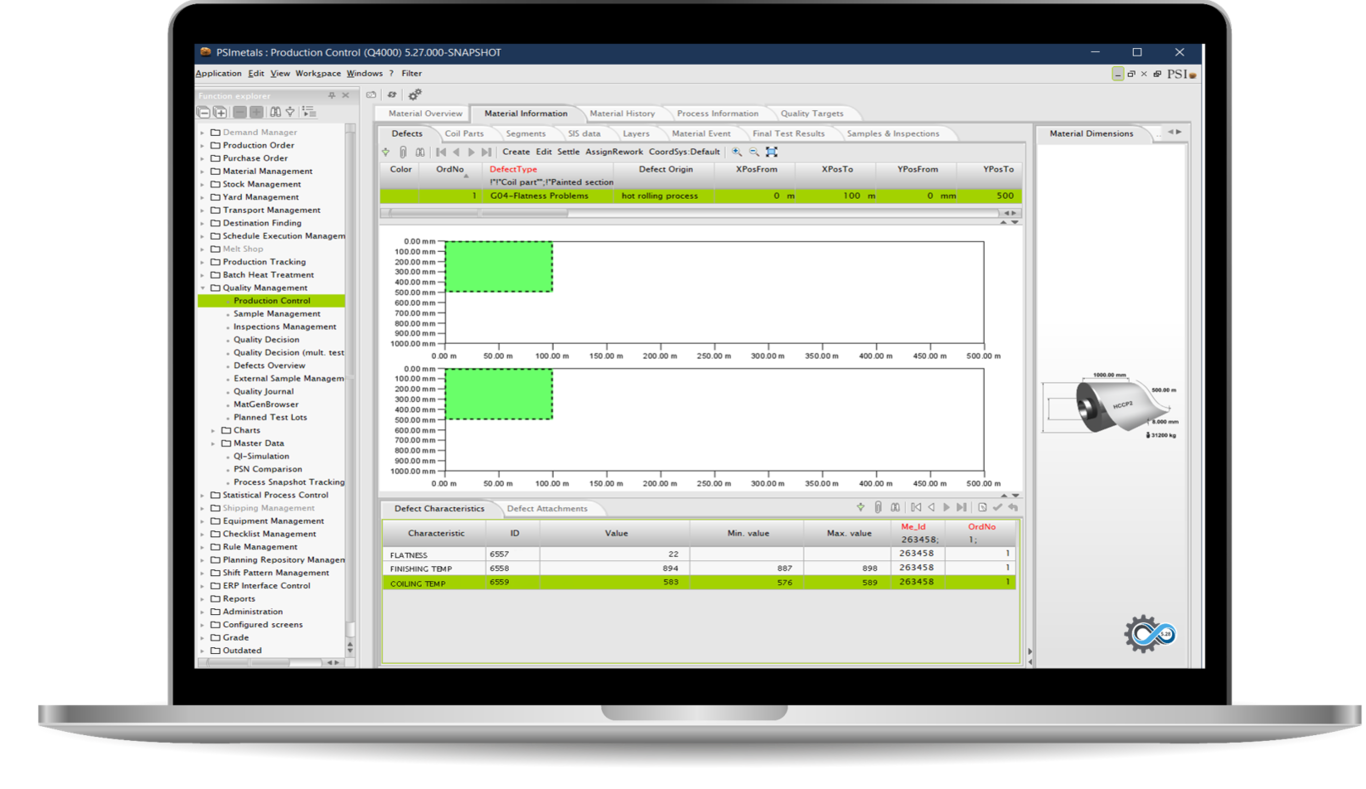Viewport: 1366px width, 789px height.
Task: Go to first record in Defects toolbar
Action: coord(441,152)
